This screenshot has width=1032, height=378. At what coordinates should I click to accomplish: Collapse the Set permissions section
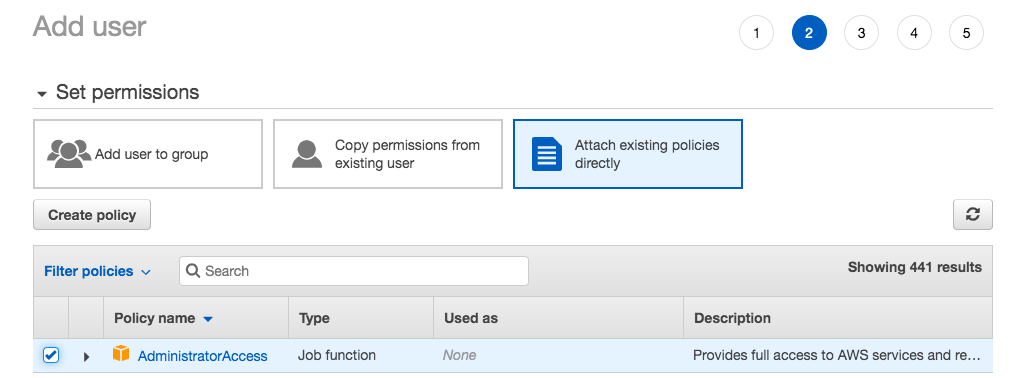coord(42,94)
